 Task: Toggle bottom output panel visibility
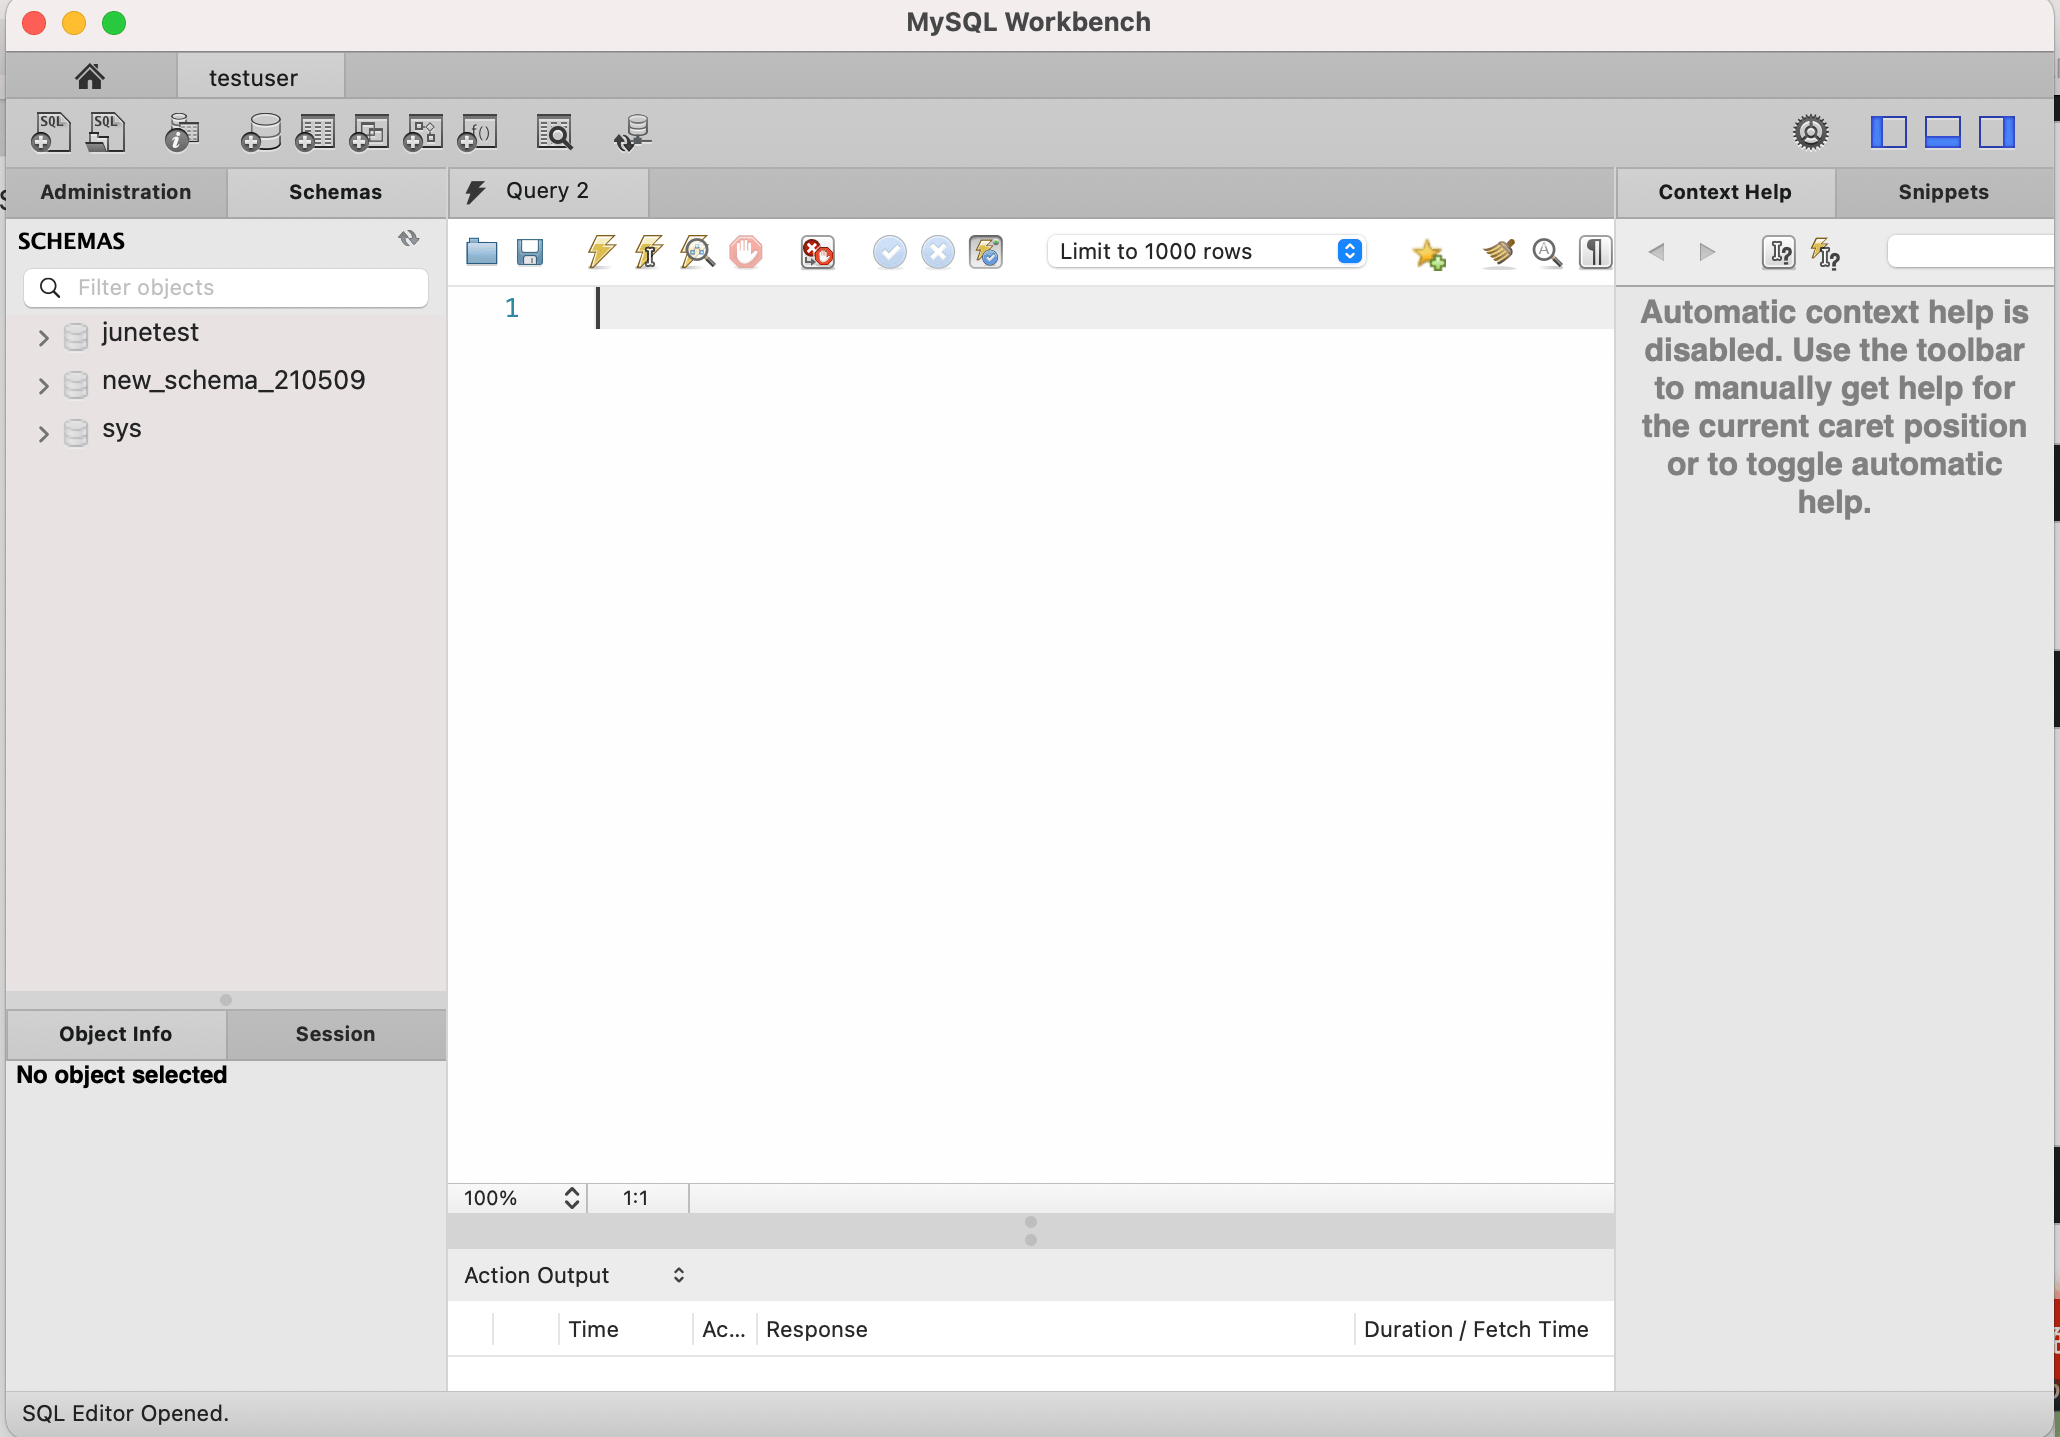pos(1942,132)
